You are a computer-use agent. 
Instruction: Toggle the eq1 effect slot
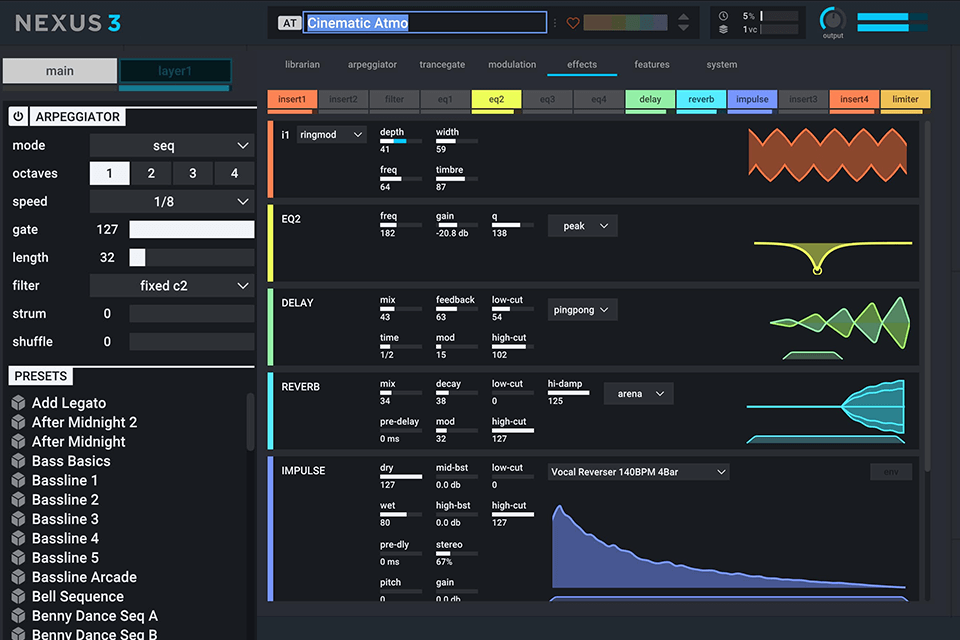(x=445, y=99)
